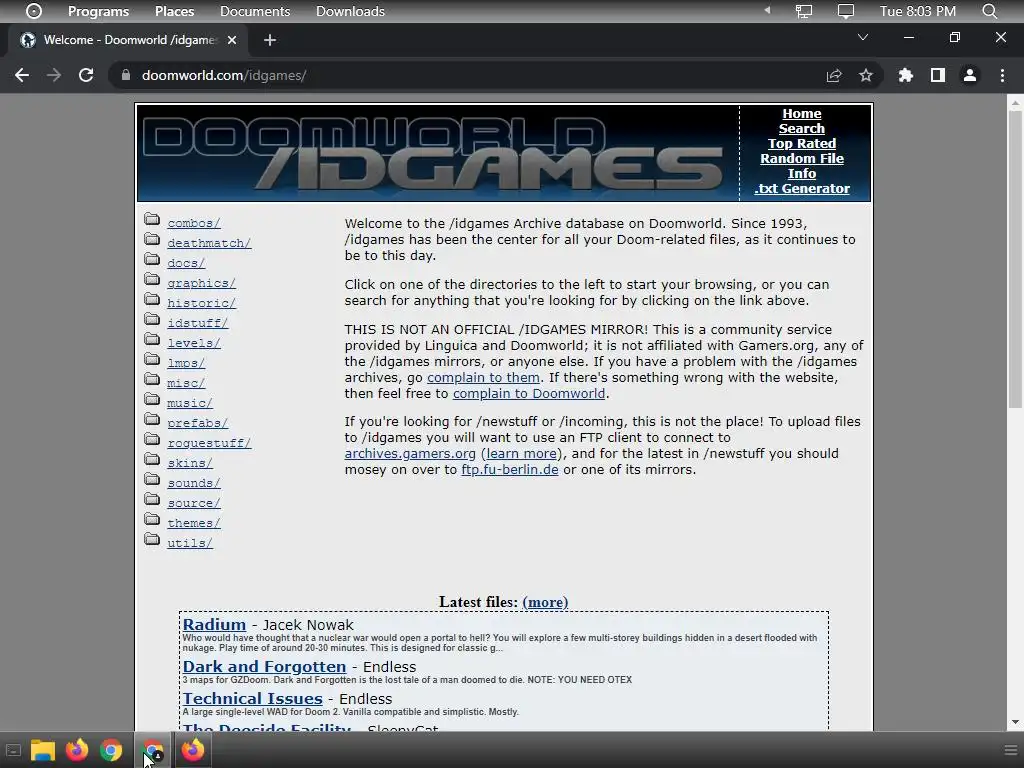Screen dimensions: 1024x768
Task: Click the Home link in header
Action: click(x=802, y=114)
